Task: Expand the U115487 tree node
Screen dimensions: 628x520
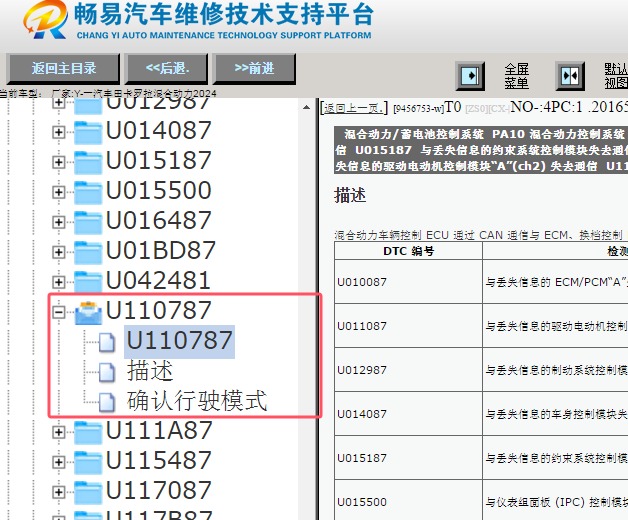Action: 58,462
